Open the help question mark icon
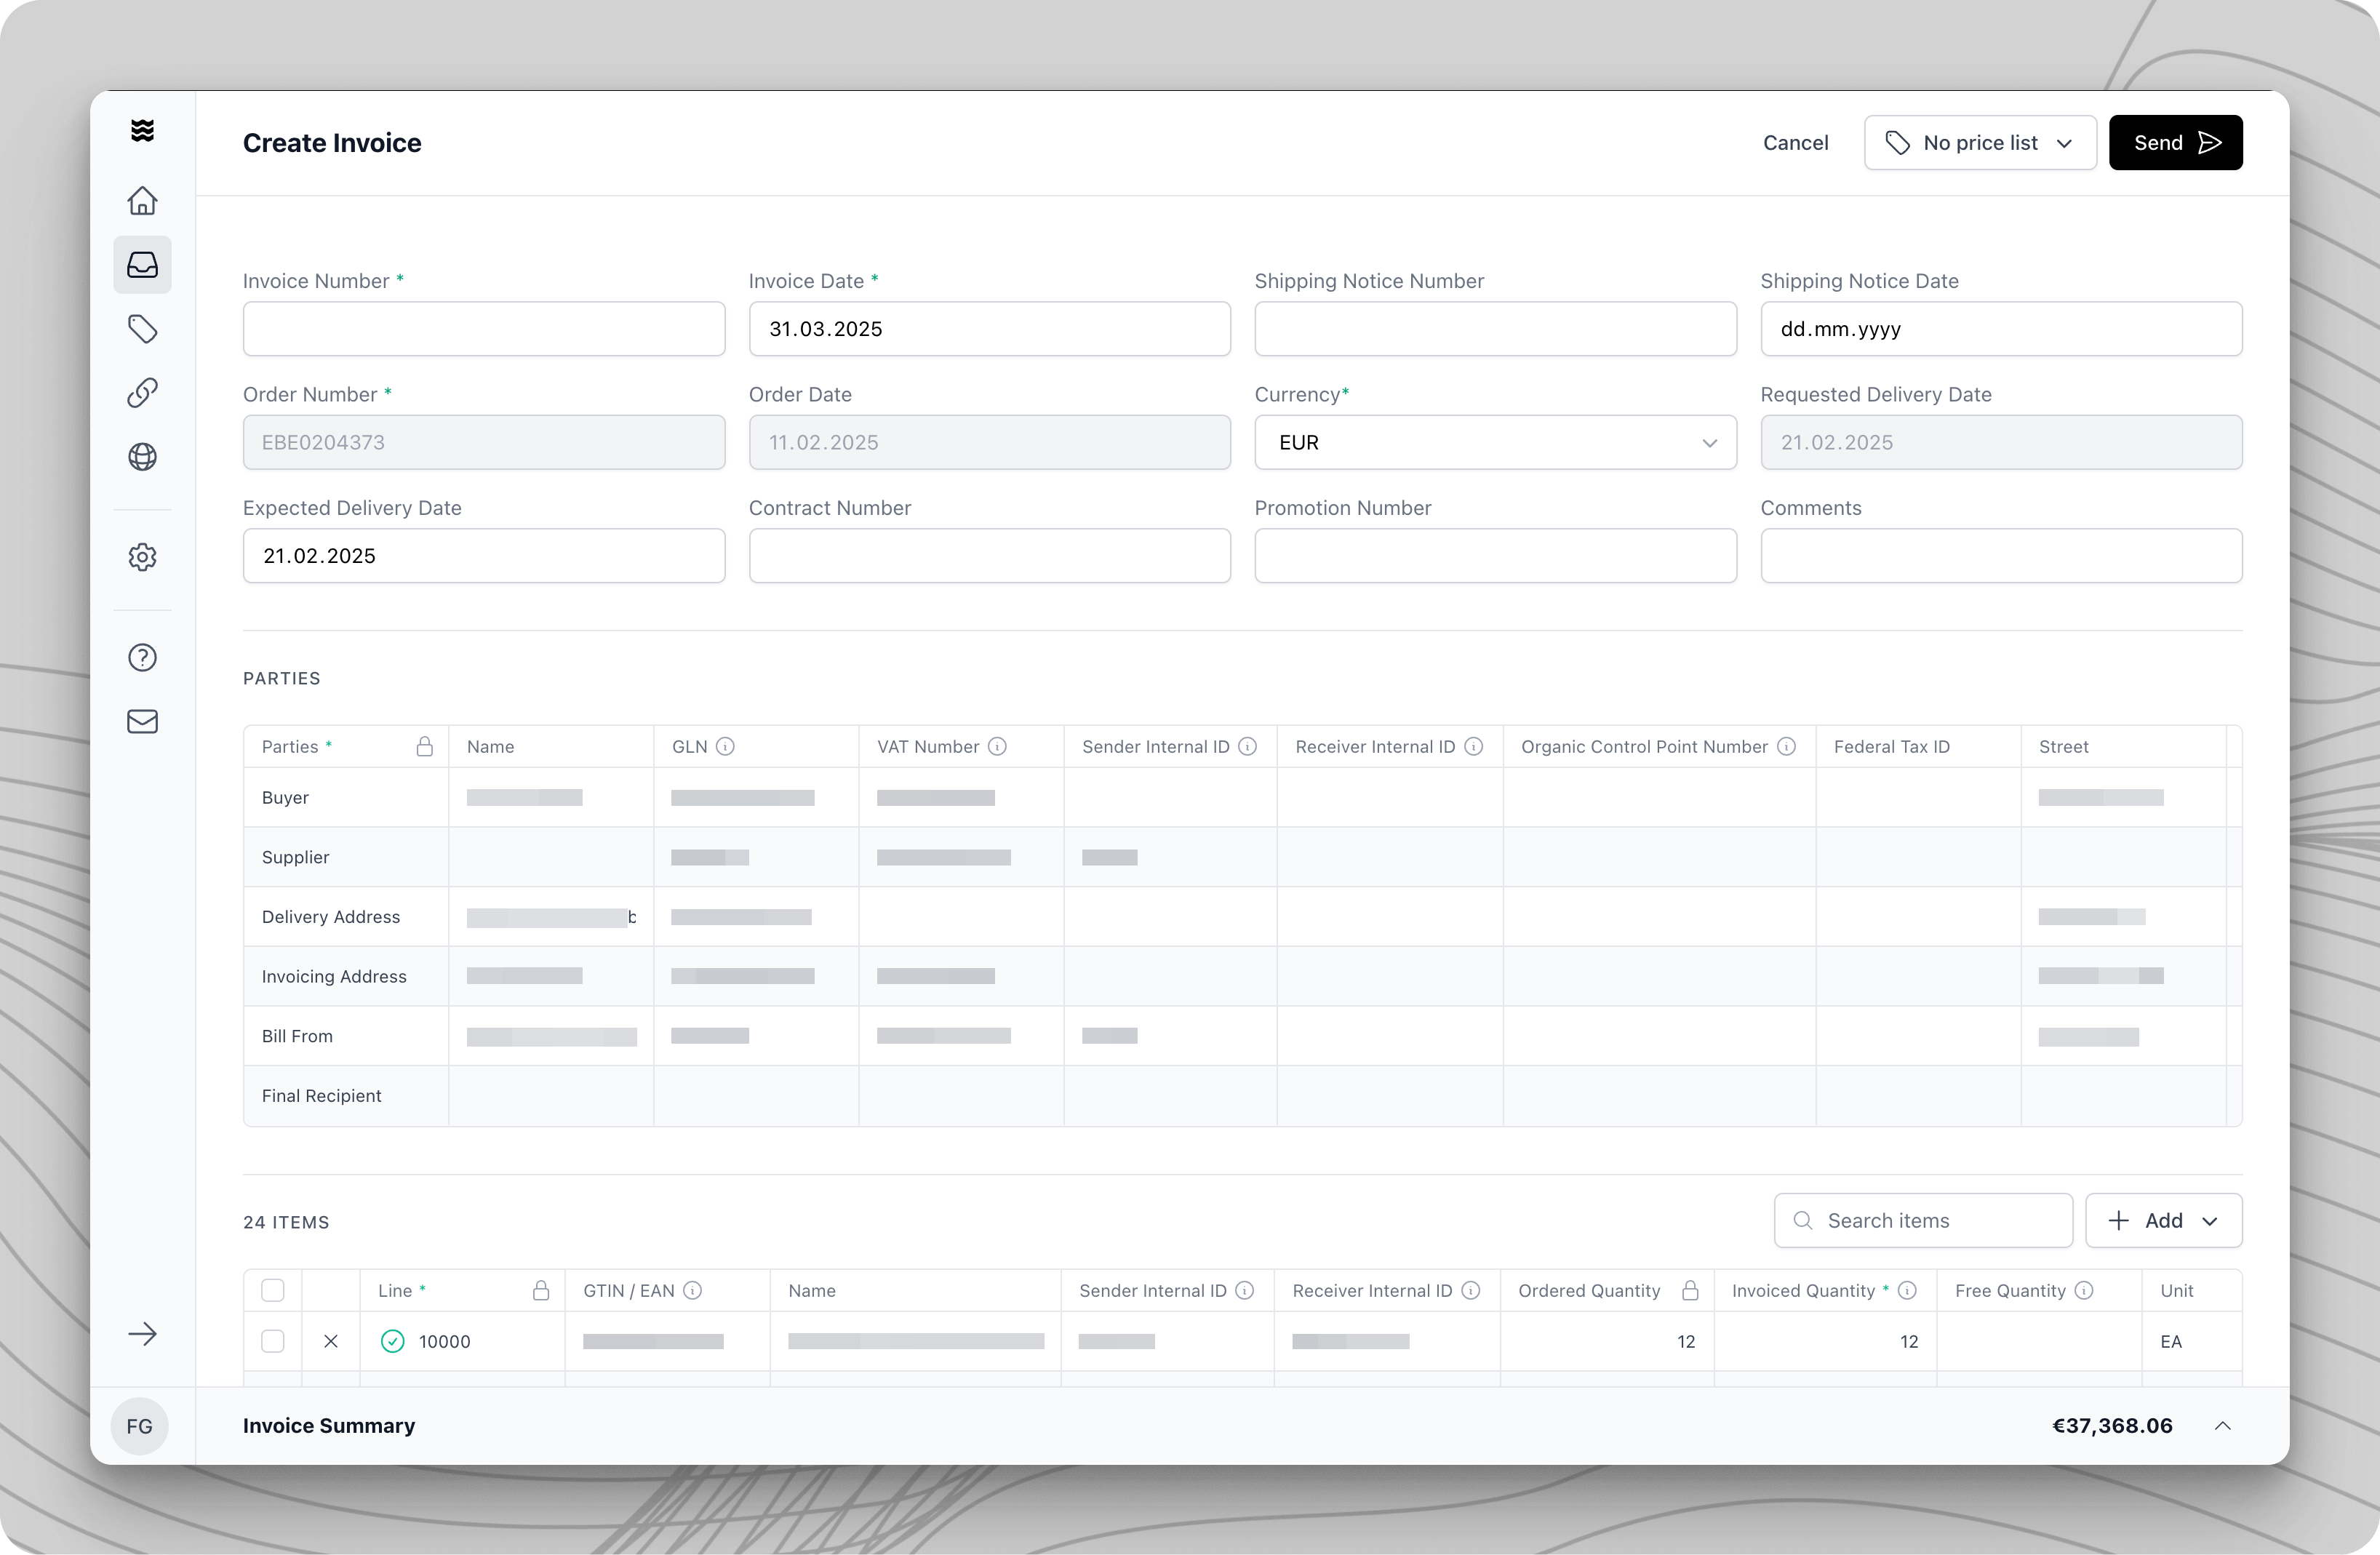2380x1555 pixels. click(142, 657)
